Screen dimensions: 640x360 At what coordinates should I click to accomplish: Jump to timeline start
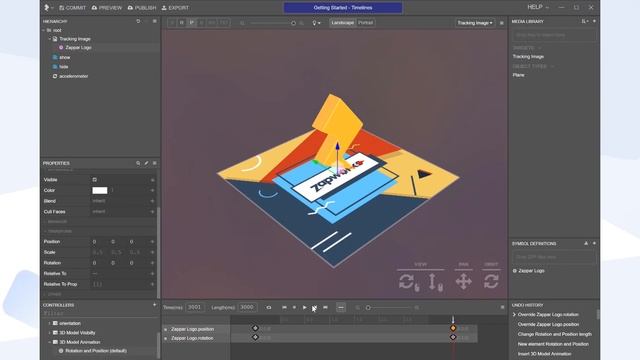point(284,308)
